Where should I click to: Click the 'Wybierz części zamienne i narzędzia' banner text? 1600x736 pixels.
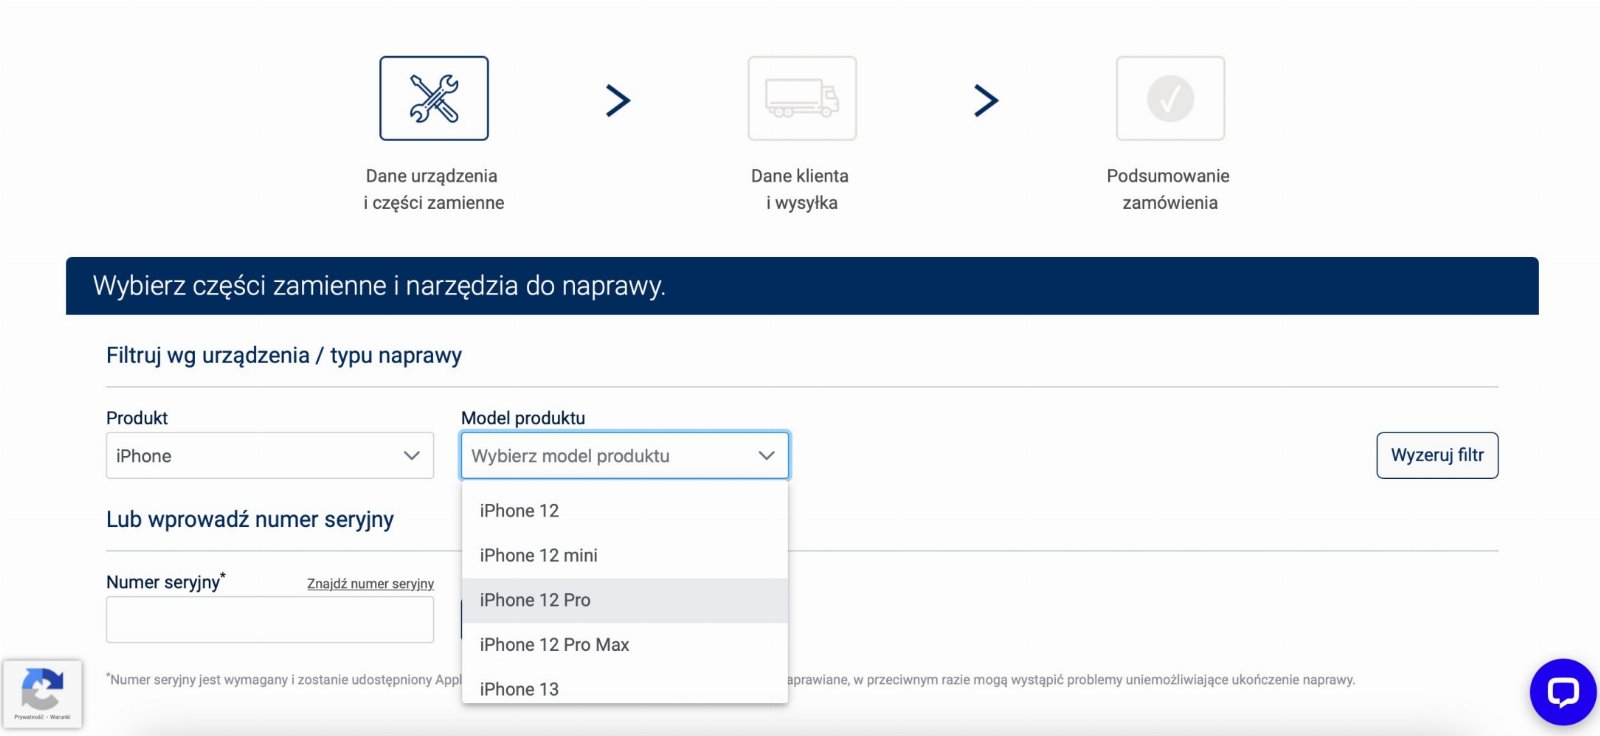(379, 286)
